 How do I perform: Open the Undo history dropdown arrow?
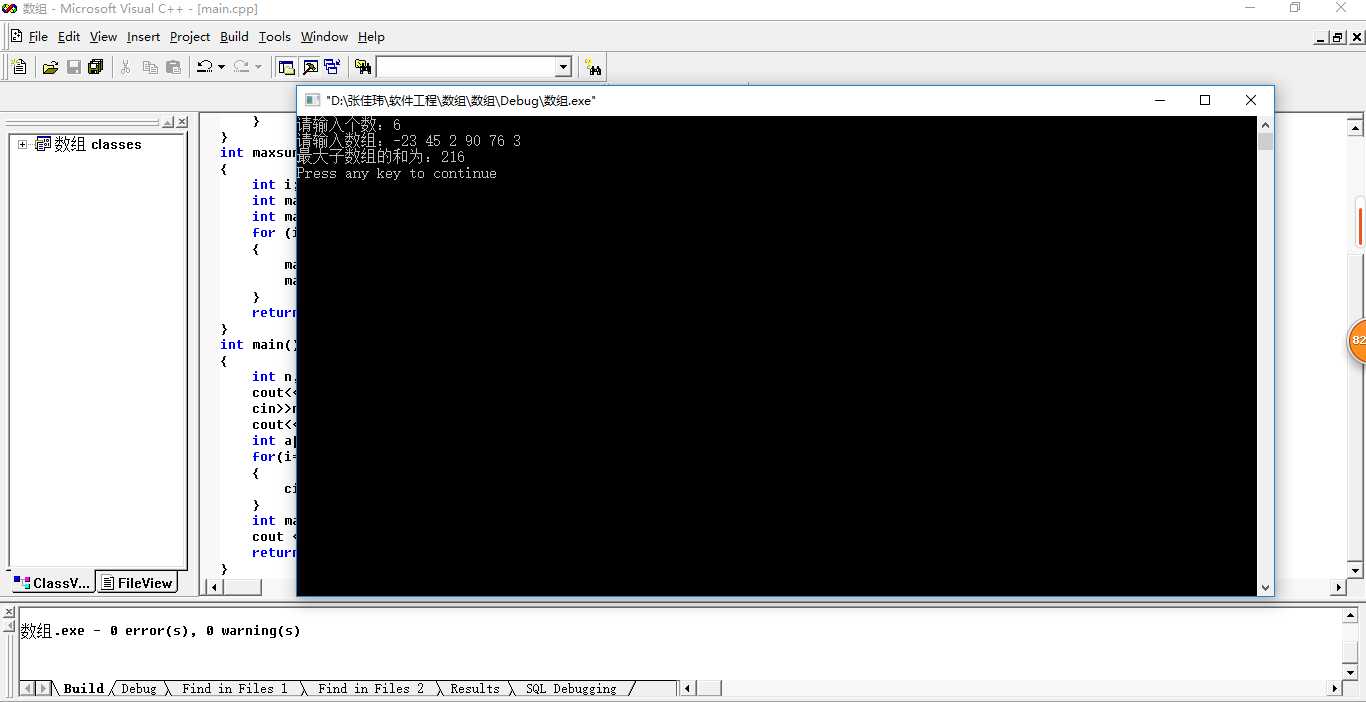tap(221, 67)
